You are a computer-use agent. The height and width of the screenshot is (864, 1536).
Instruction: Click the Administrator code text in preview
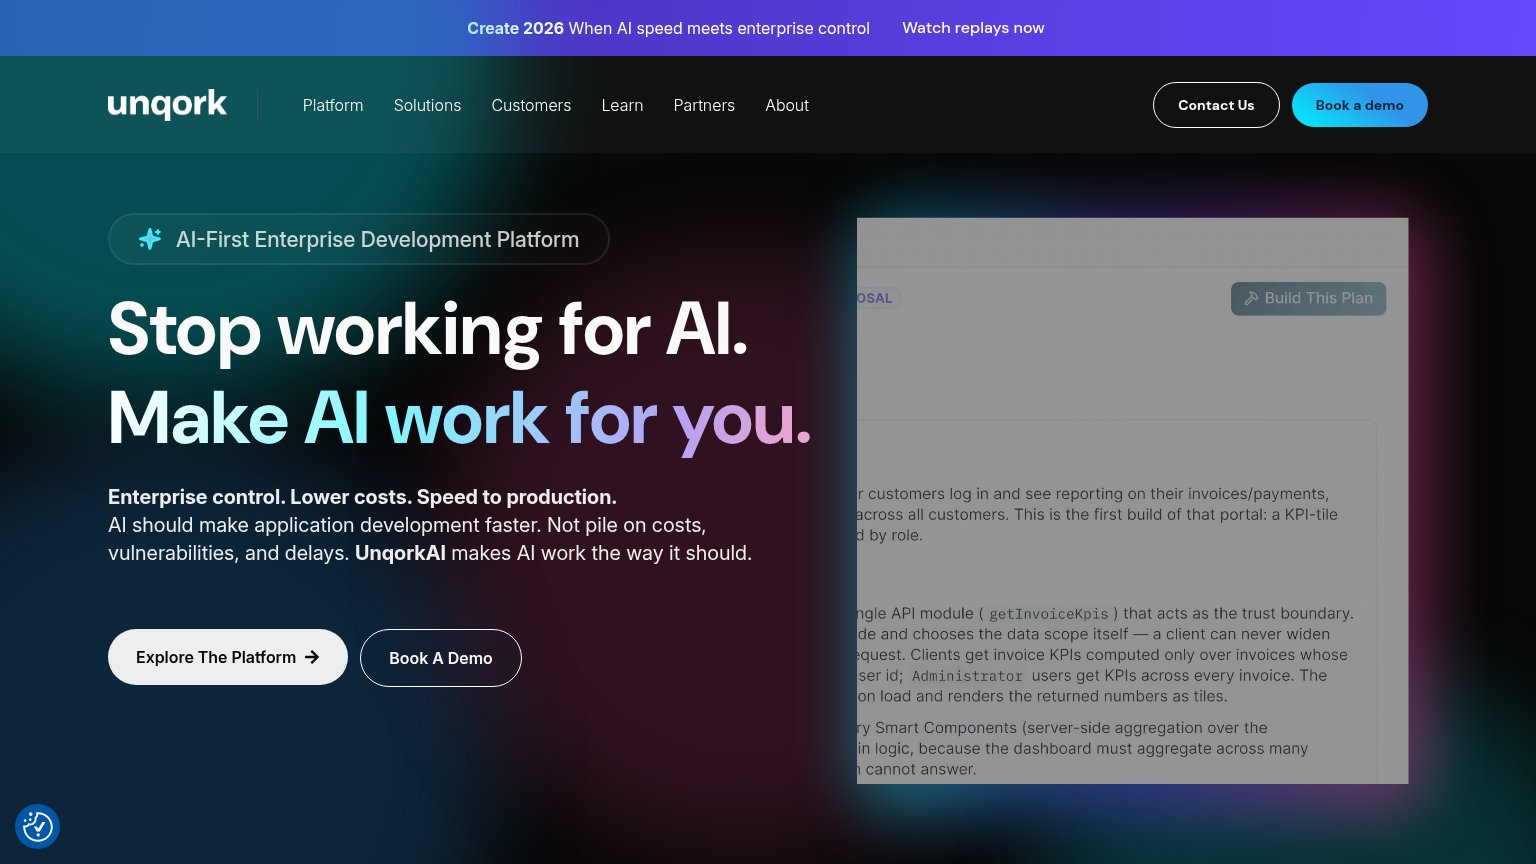pos(967,676)
